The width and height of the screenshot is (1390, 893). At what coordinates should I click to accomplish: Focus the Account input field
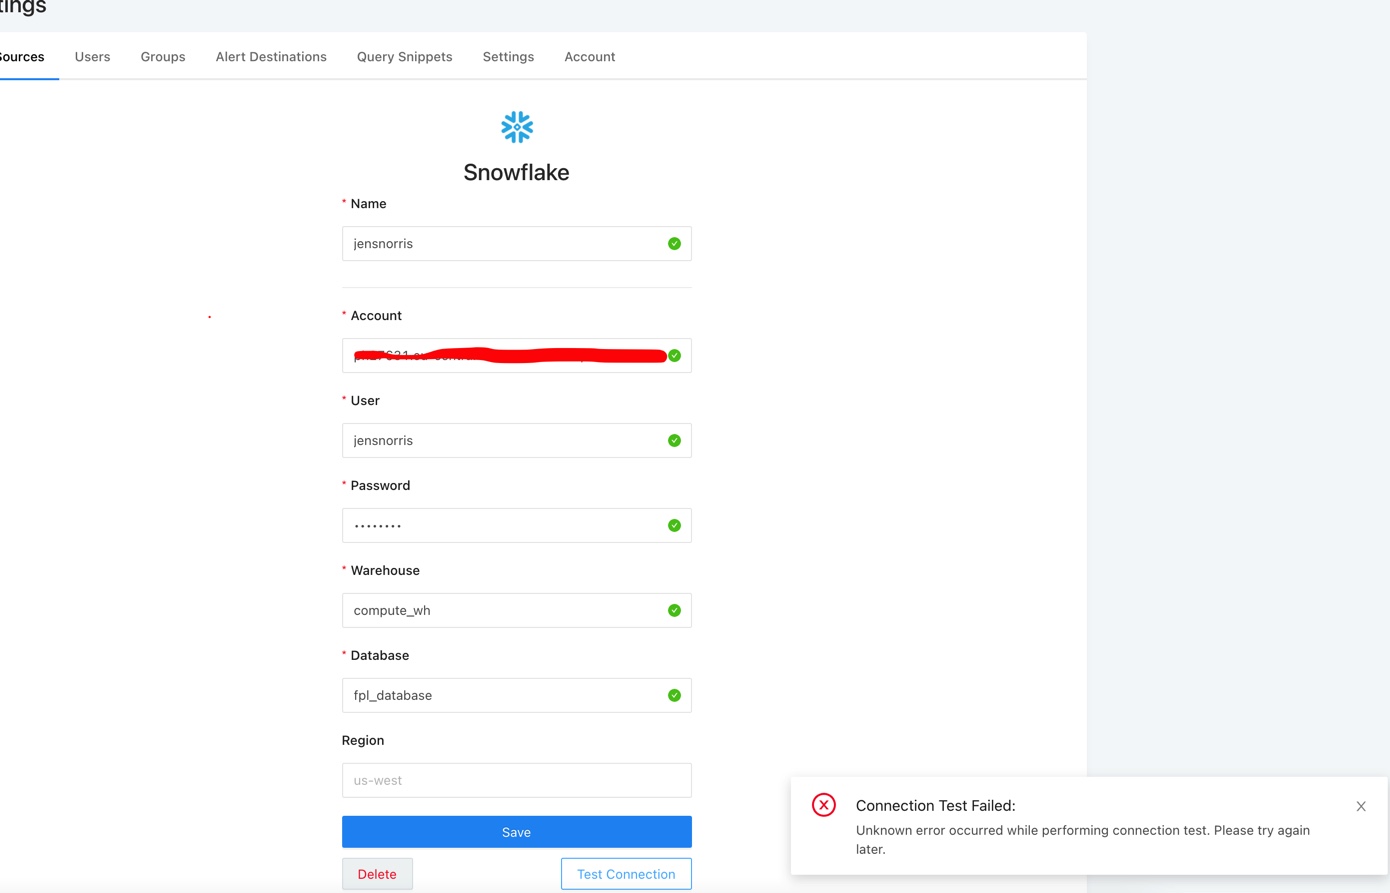(517, 356)
